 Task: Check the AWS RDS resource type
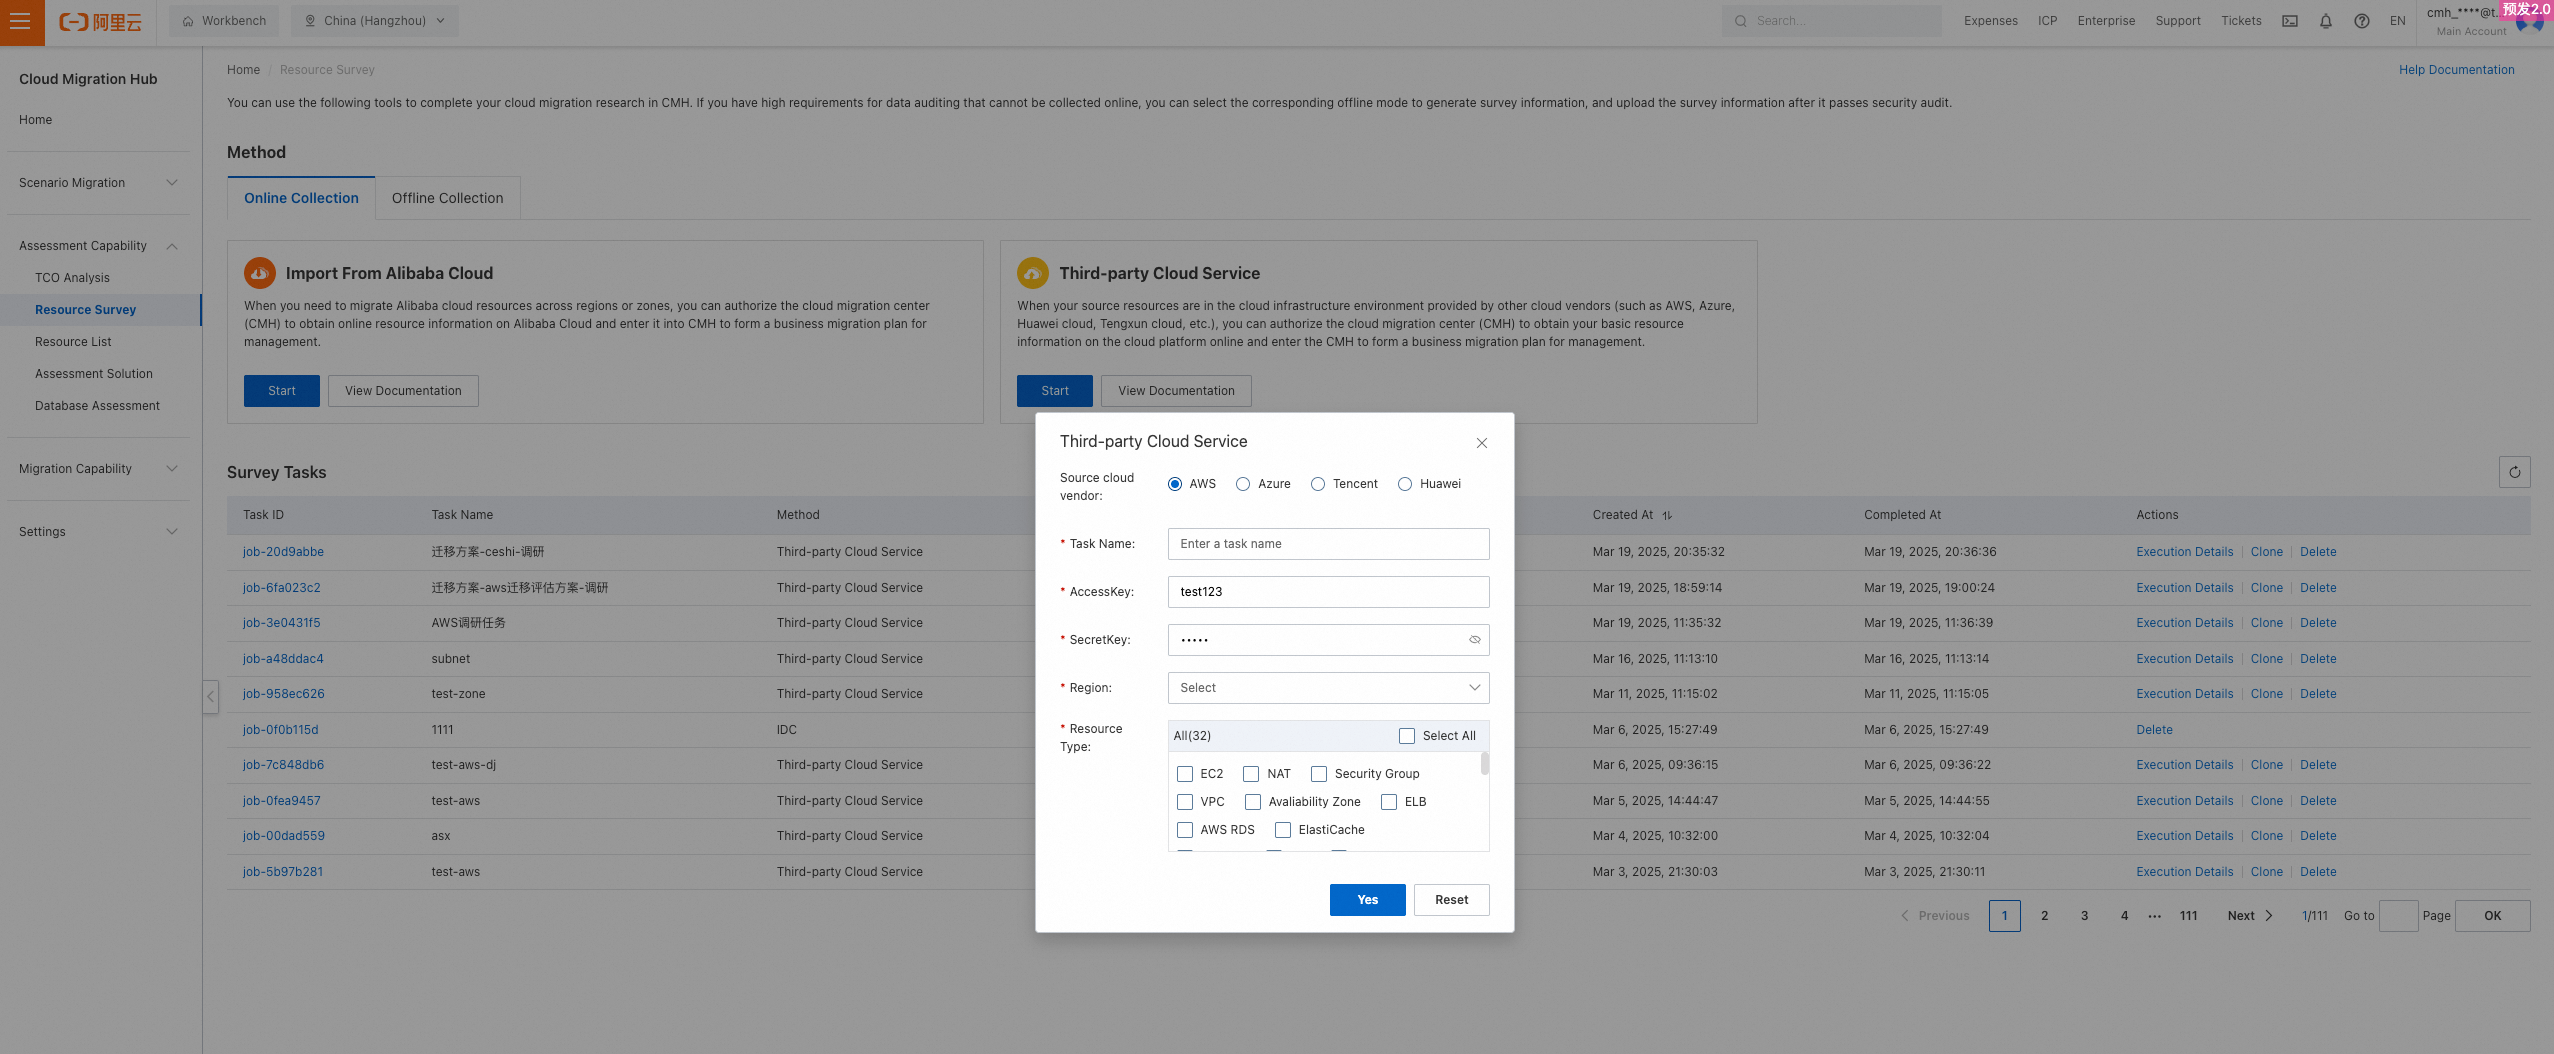[1185, 830]
